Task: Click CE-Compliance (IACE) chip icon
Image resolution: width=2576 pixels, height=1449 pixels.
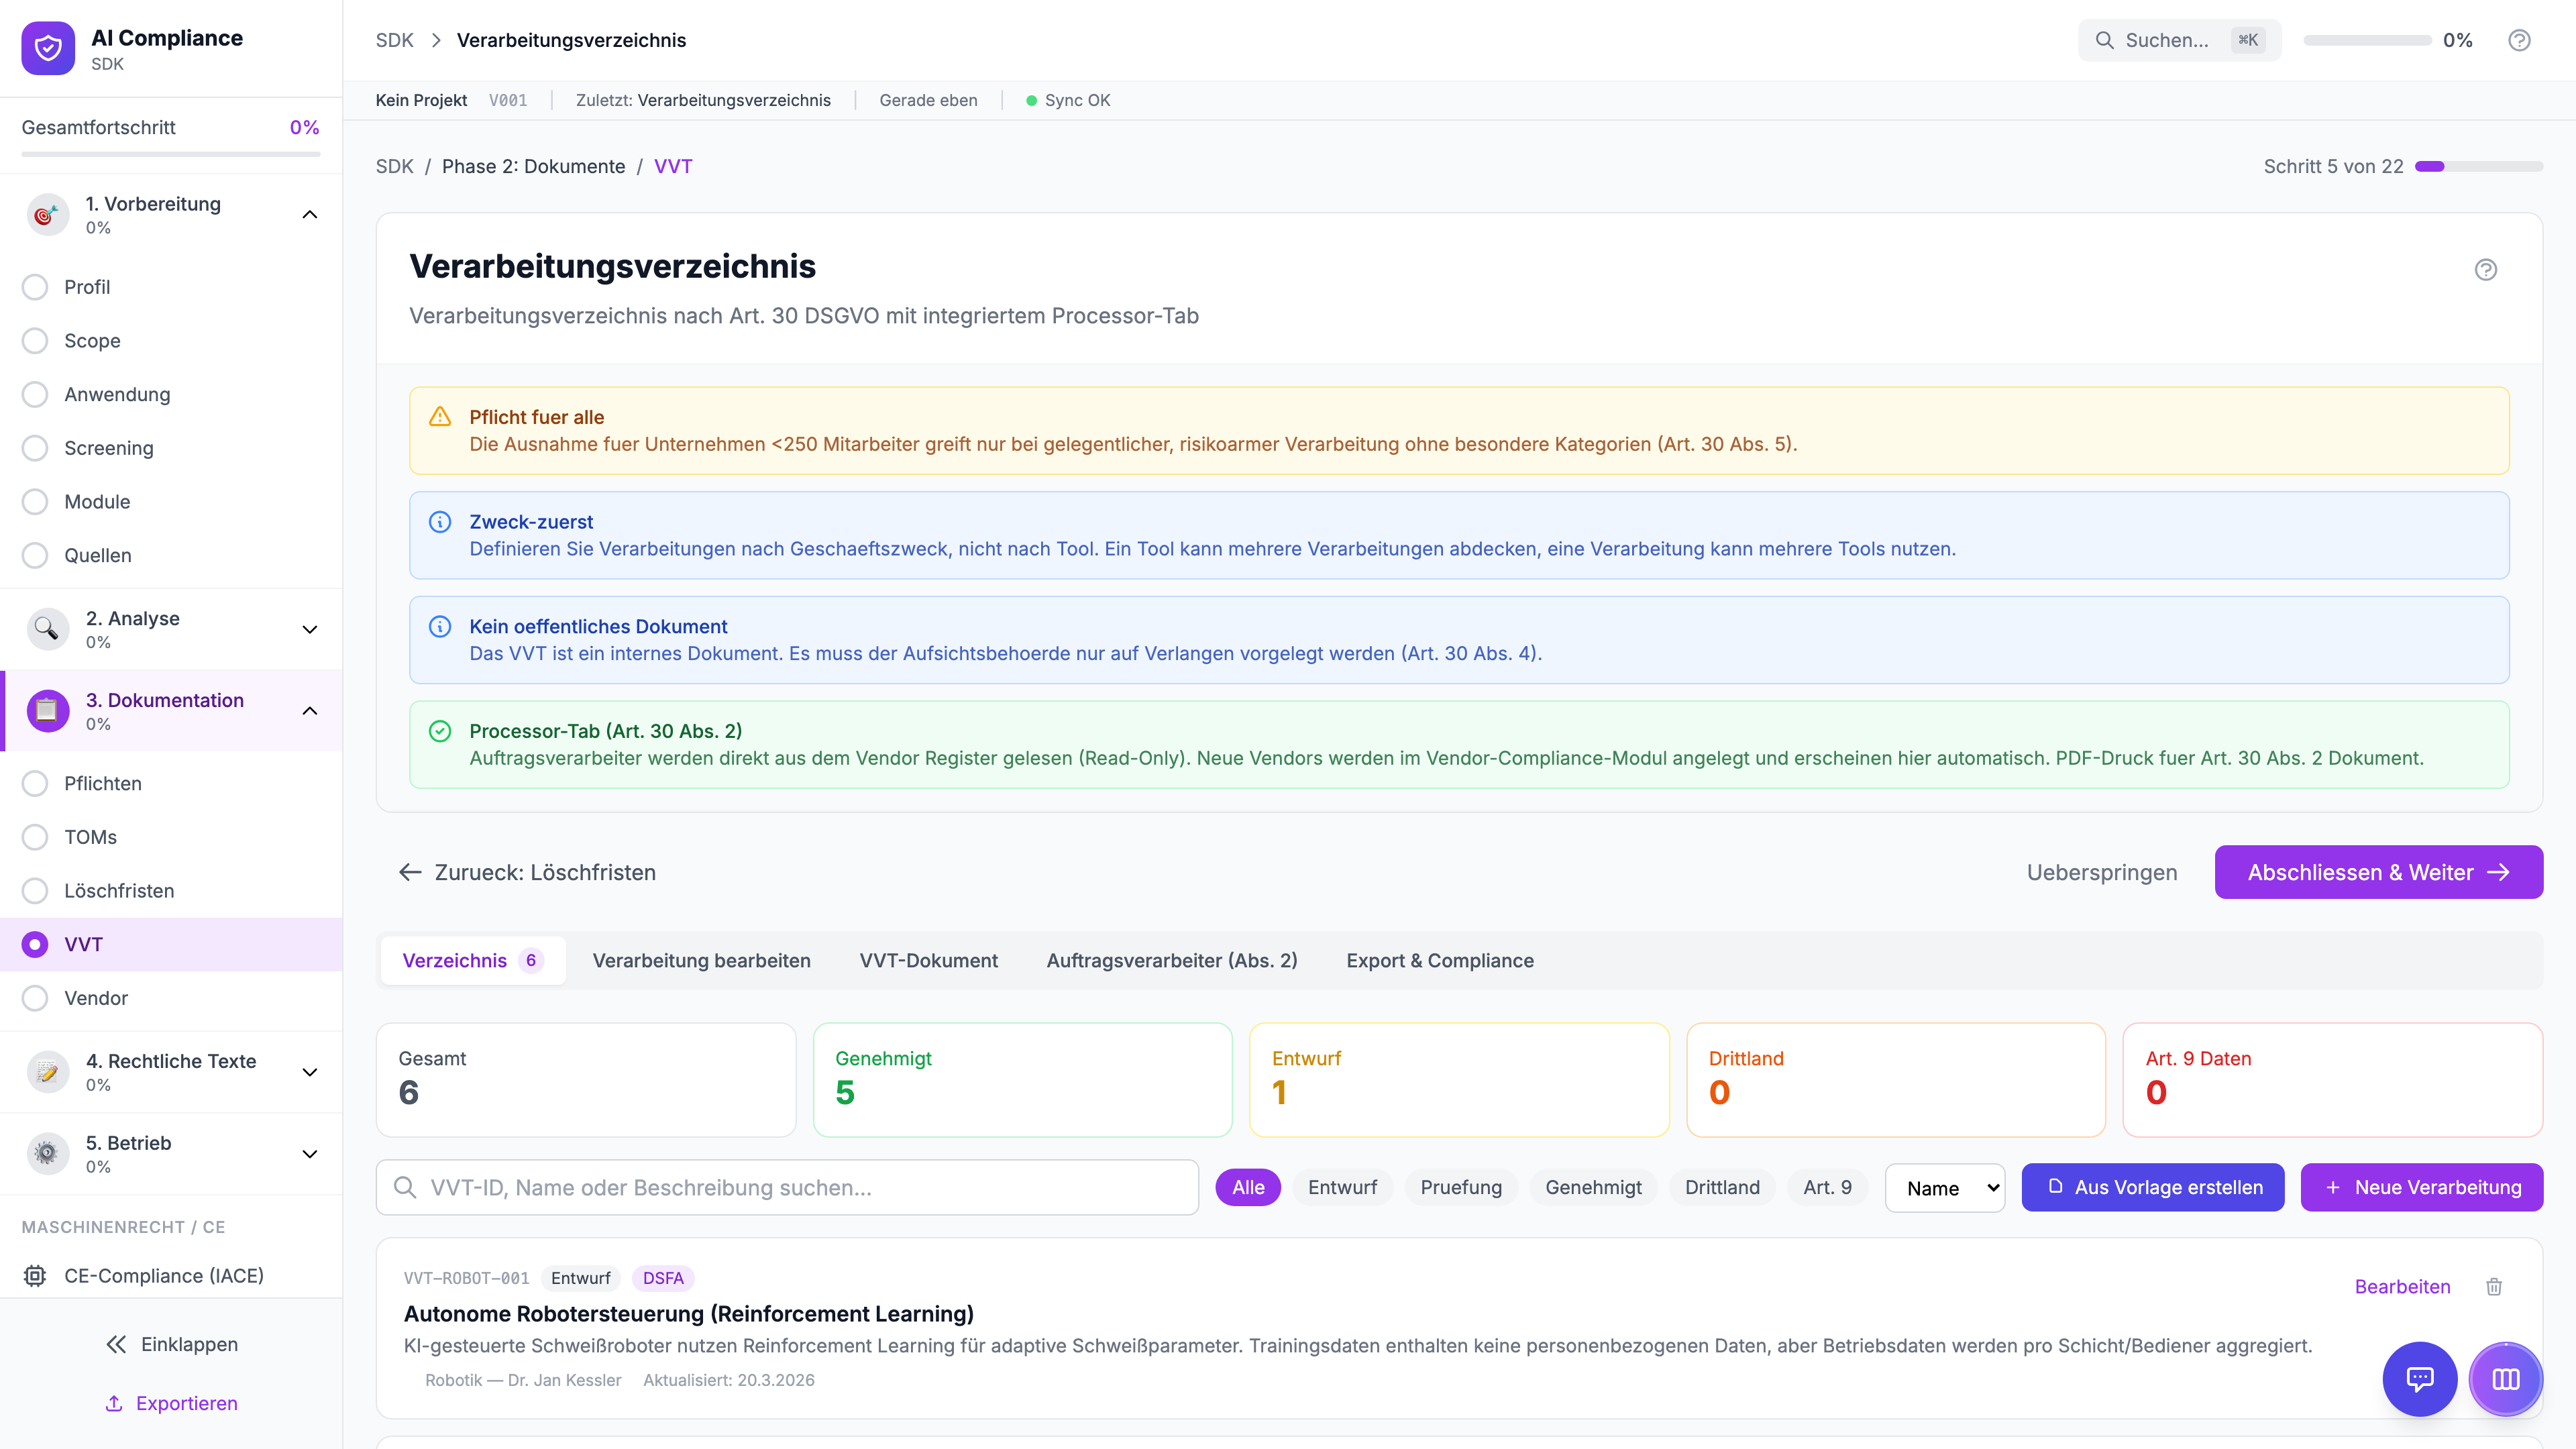Action: point(35,1276)
